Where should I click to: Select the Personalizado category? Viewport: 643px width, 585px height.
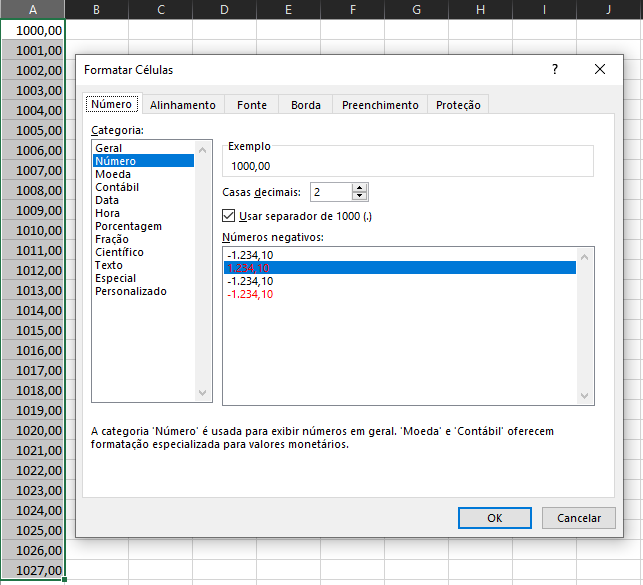(144, 291)
